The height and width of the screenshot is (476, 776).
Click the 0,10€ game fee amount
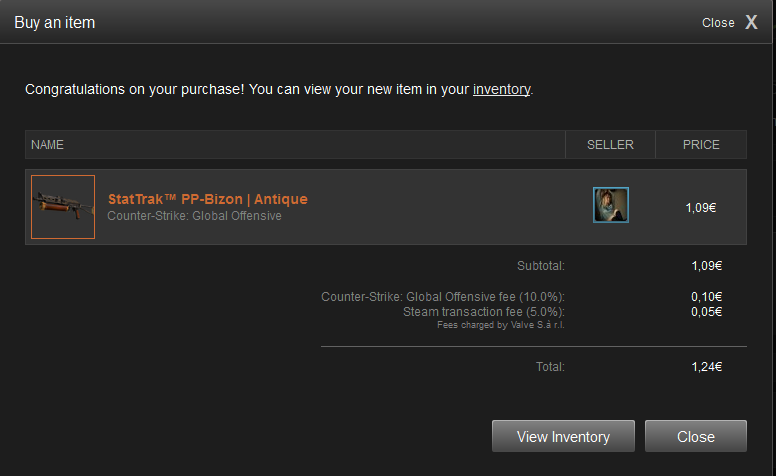pyautogui.click(x=706, y=297)
